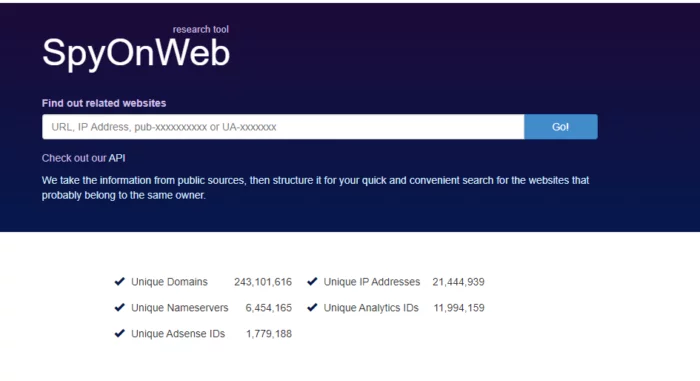This screenshot has height=381, width=700.
Task: Click the checkmark beside Unique IP Addresses
Action: (x=312, y=281)
